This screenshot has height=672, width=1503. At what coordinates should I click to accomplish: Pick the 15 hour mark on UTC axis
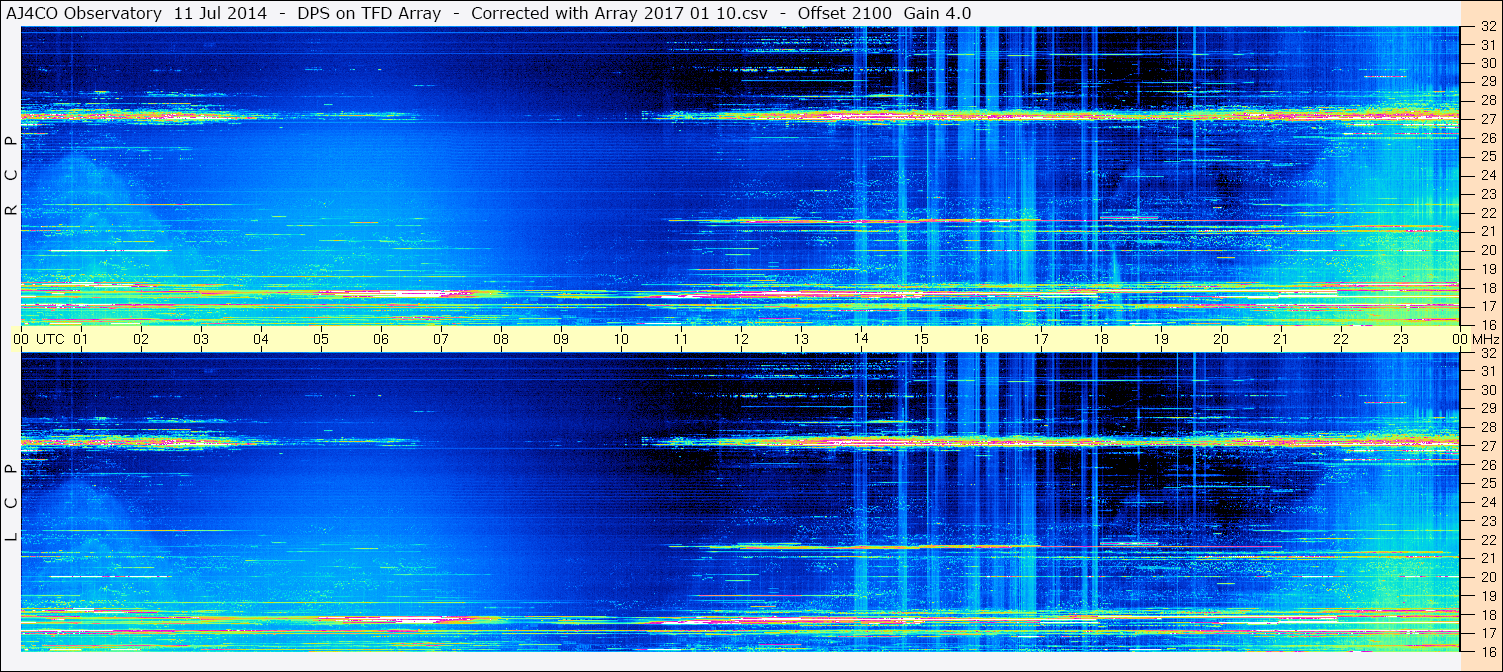[x=921, y=339]
